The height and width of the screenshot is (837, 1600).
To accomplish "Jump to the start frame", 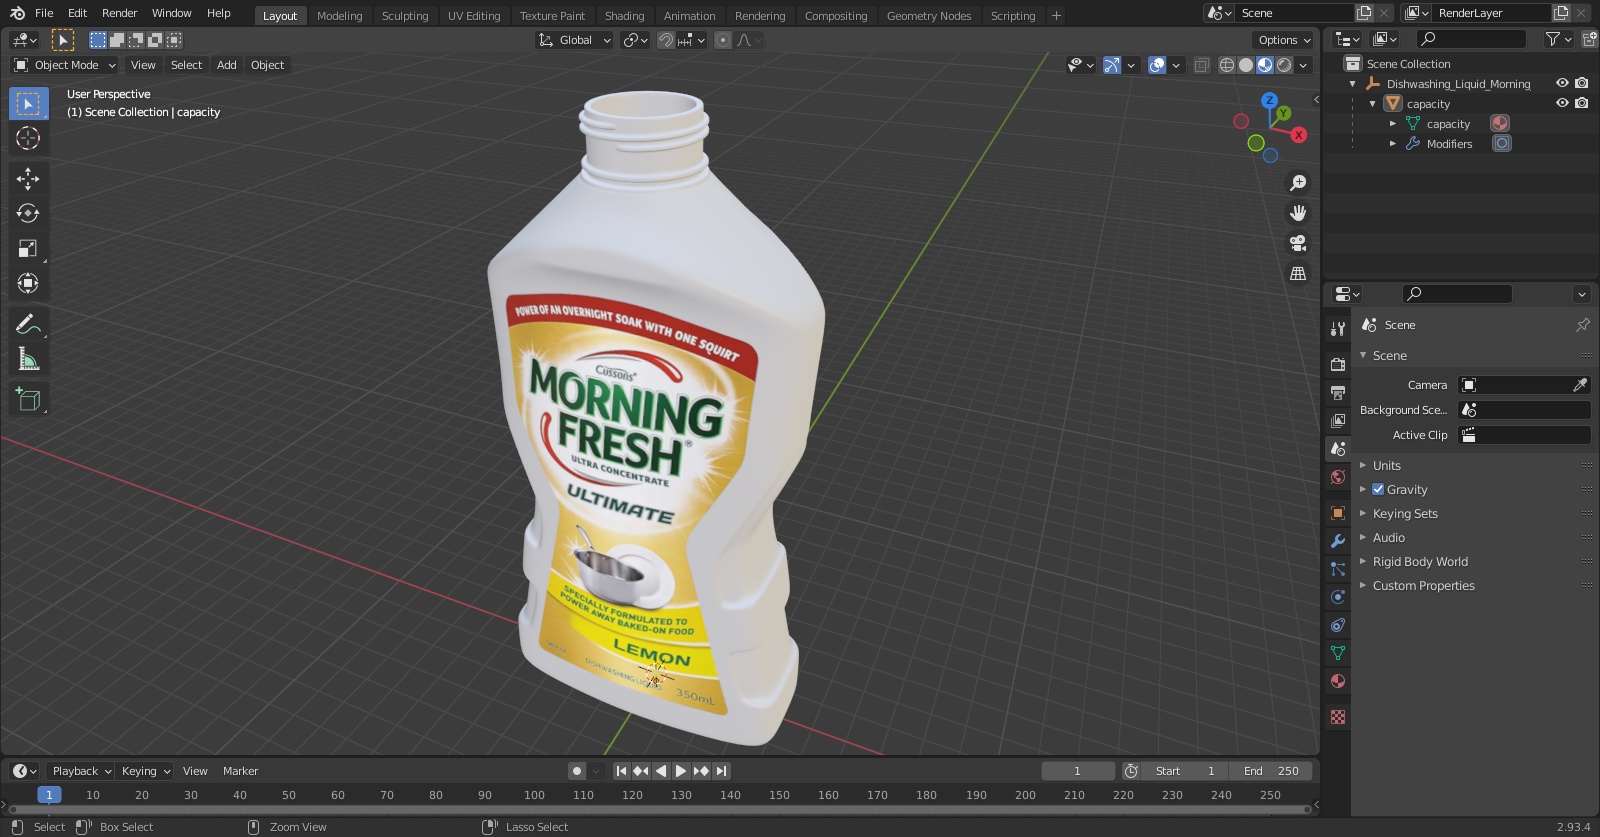I will click(621, 771).
